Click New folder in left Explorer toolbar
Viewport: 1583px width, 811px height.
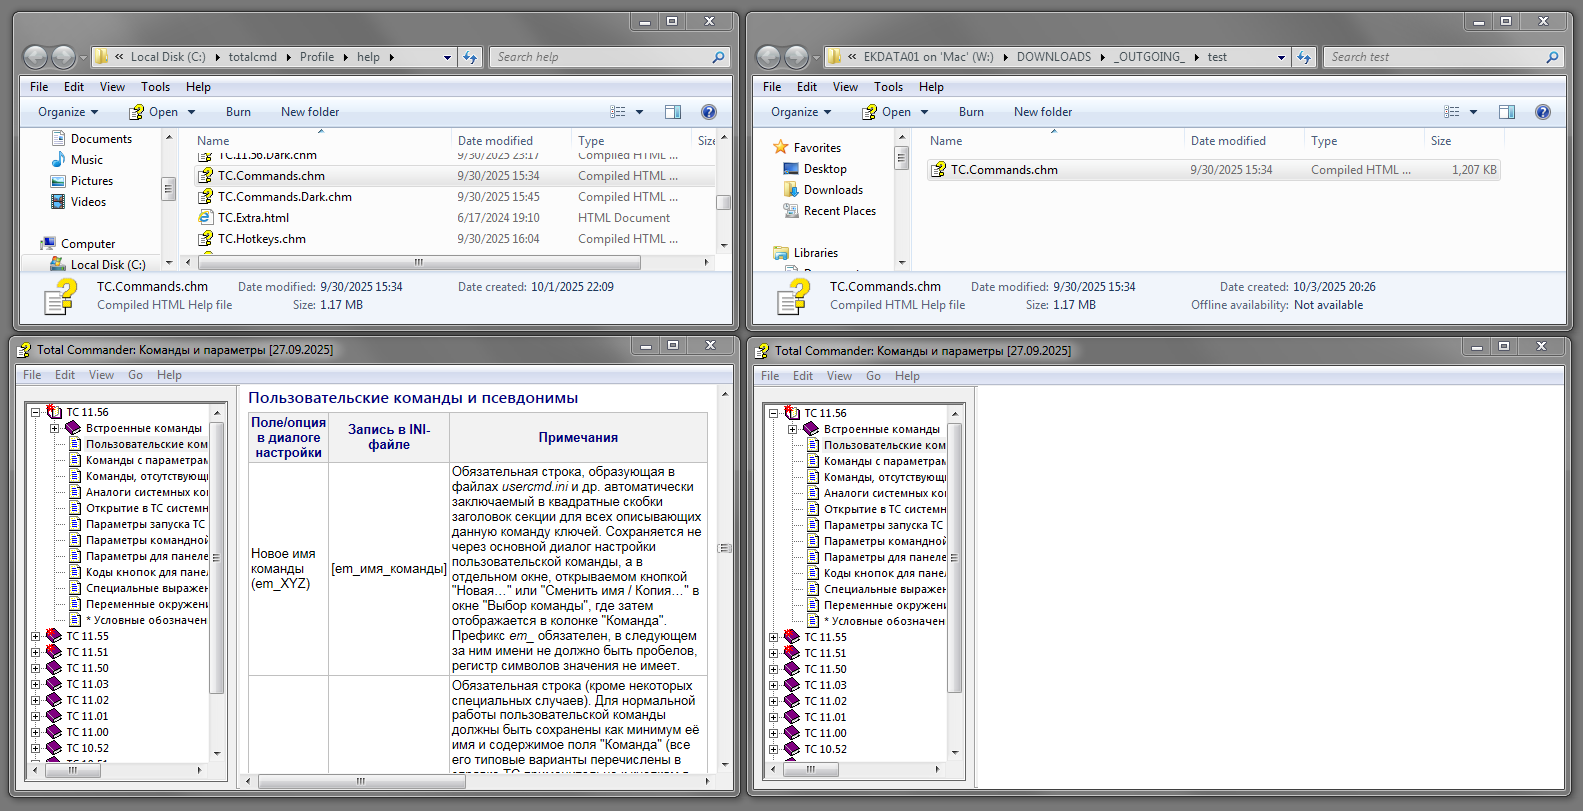coord(309,112)
